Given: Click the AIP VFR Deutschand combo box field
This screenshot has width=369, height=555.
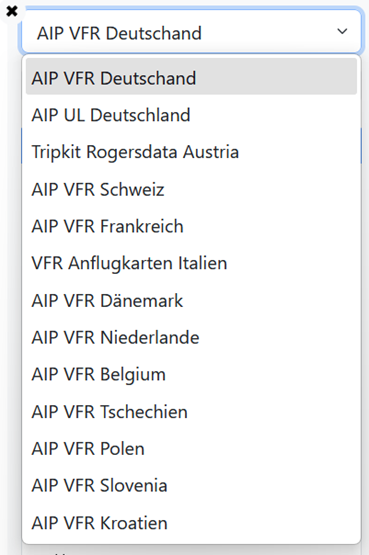Looking at the screenshot, I should [x=191, y=32].
